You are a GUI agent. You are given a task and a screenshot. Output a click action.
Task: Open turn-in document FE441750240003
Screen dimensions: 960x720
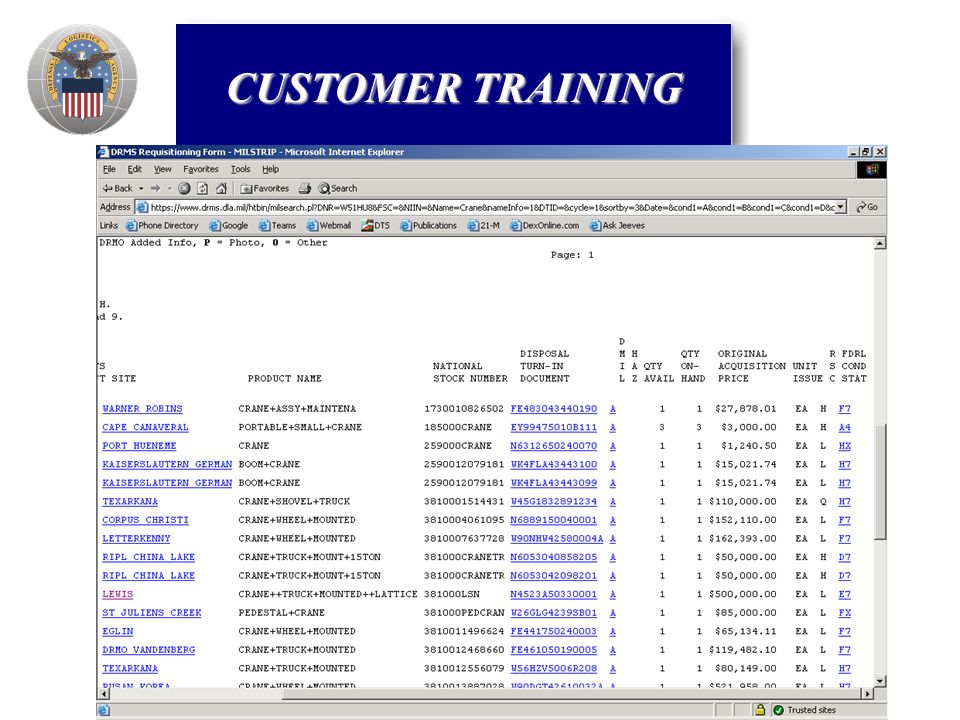coord(553,631)
